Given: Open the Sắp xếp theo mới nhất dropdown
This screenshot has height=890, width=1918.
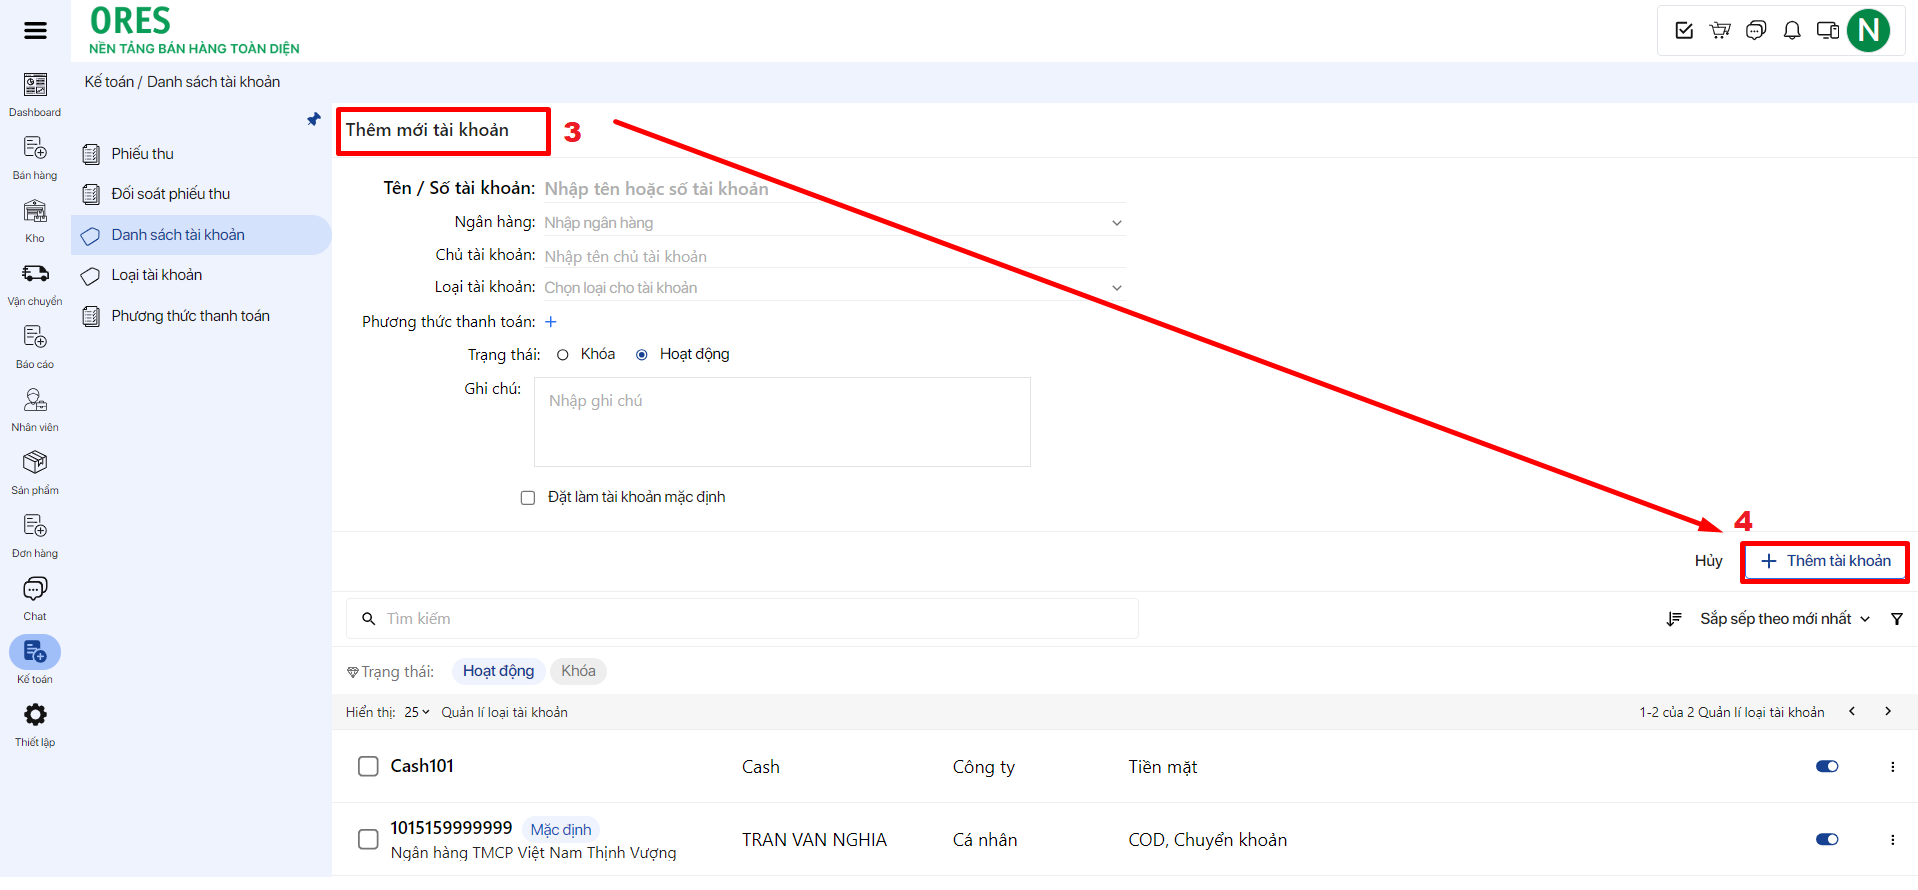Looking at the screenshot, I should pyautogui.click(x=1783, y=619).
